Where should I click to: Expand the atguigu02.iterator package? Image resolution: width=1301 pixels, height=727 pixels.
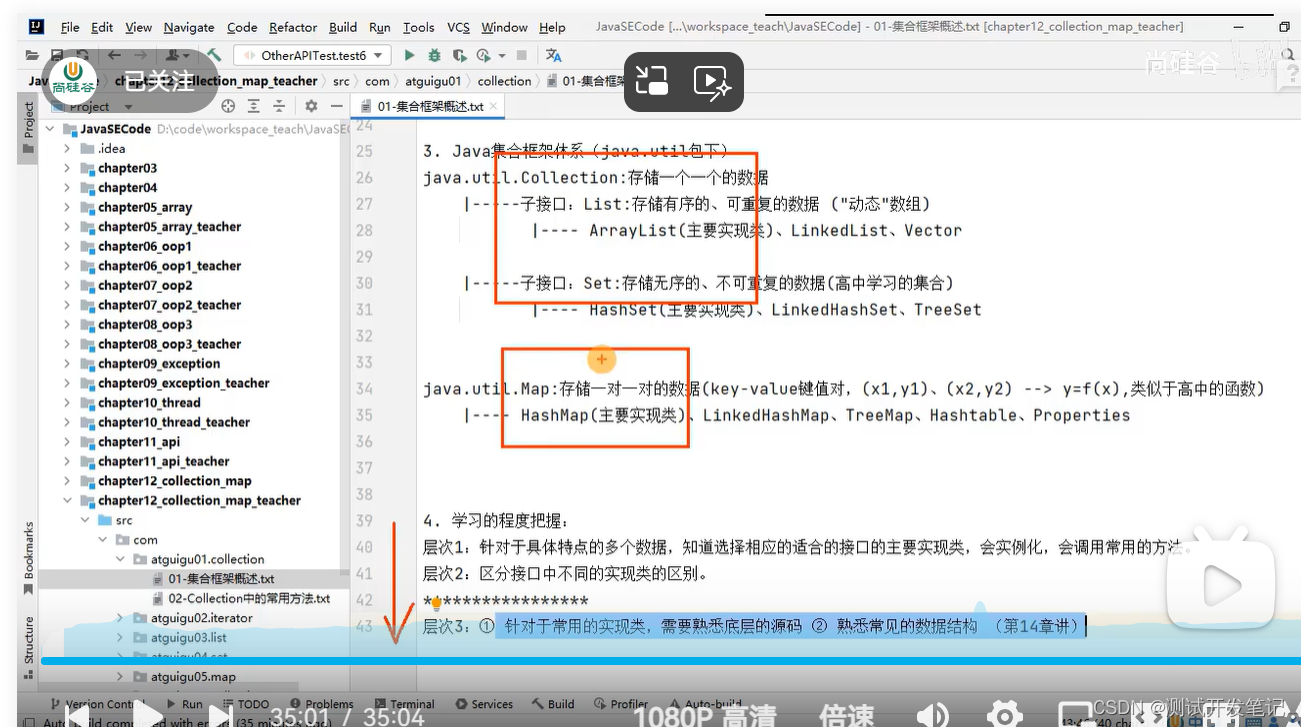tap(121, 618)
